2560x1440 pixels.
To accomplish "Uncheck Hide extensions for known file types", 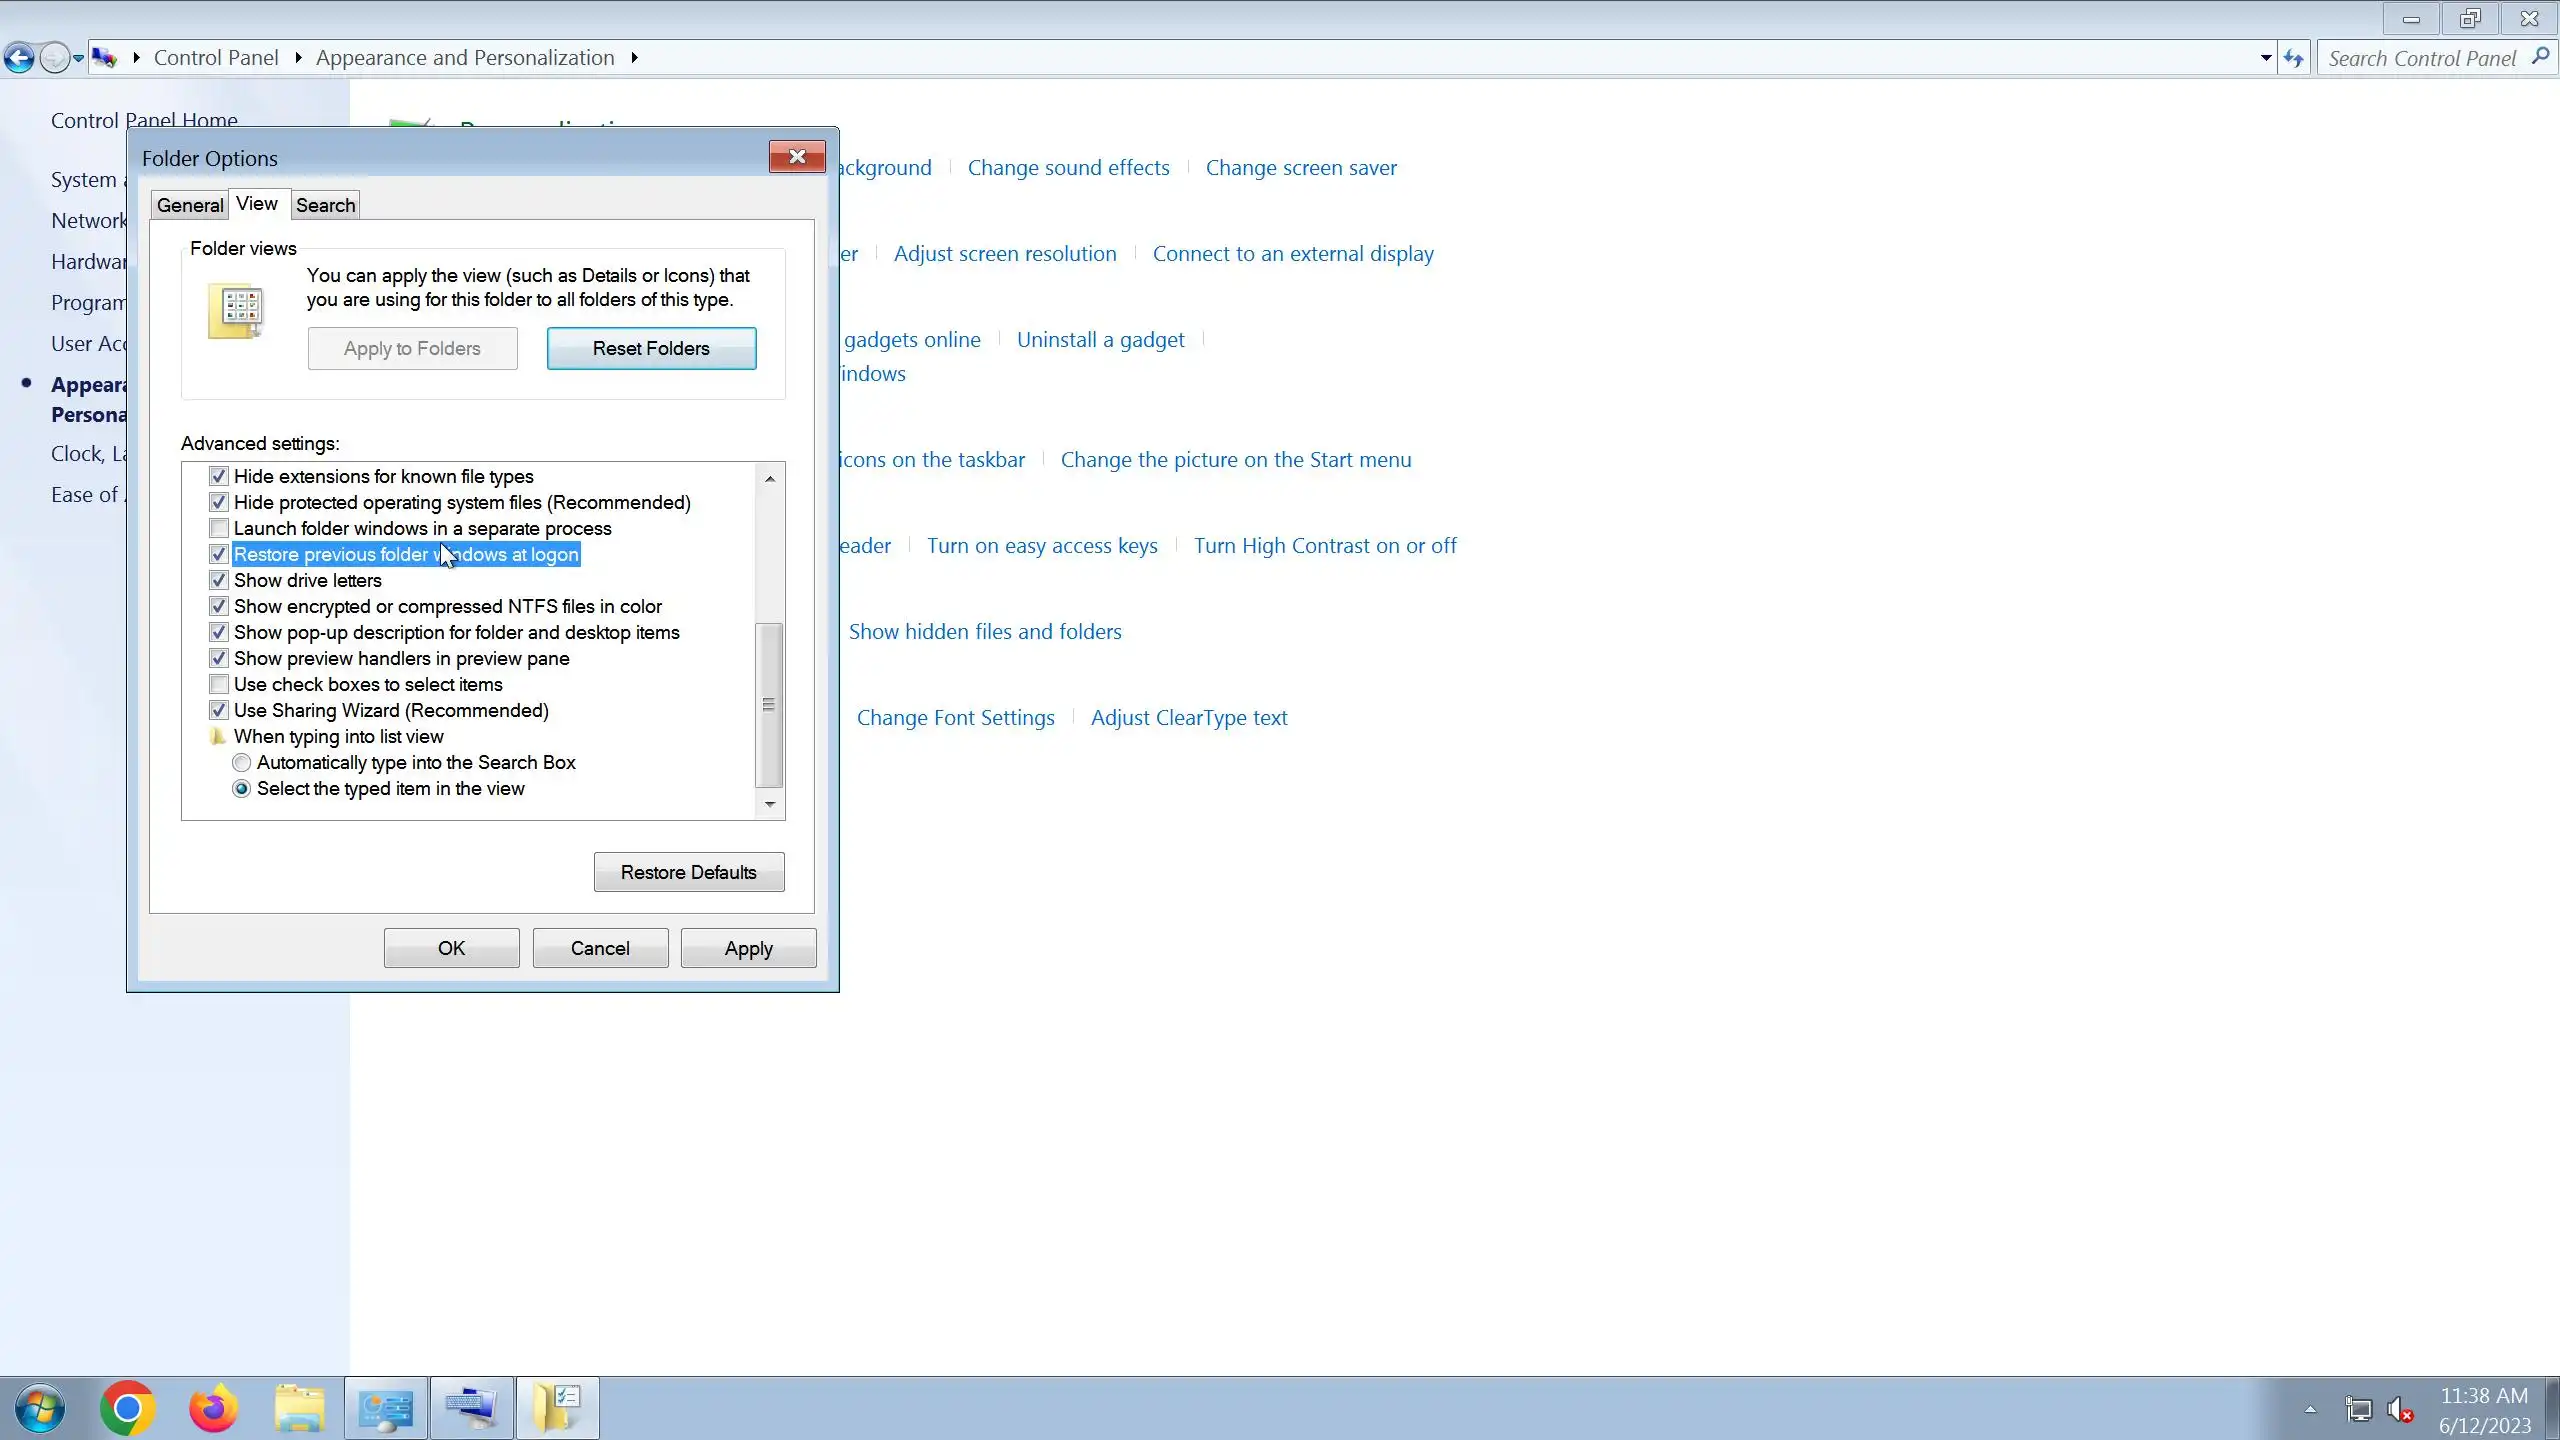I will 219,476.
